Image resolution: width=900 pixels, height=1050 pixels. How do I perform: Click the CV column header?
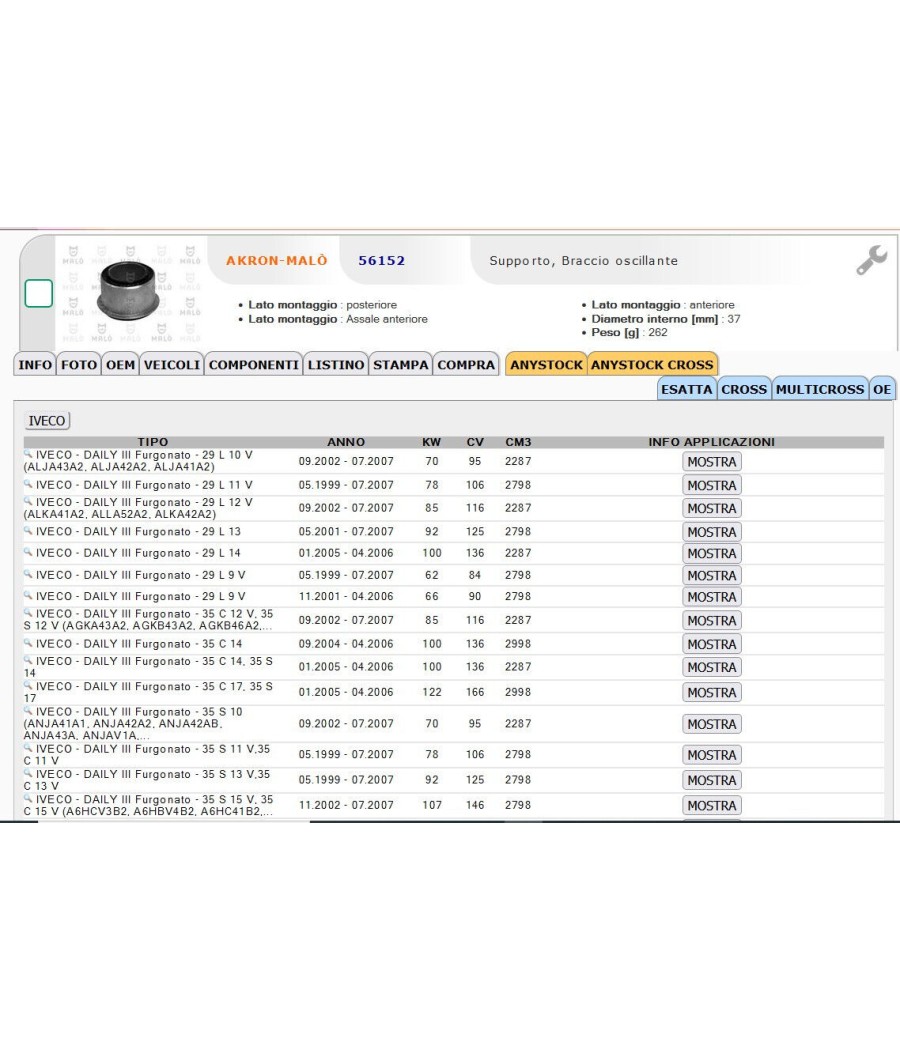(x=475, y=442)
